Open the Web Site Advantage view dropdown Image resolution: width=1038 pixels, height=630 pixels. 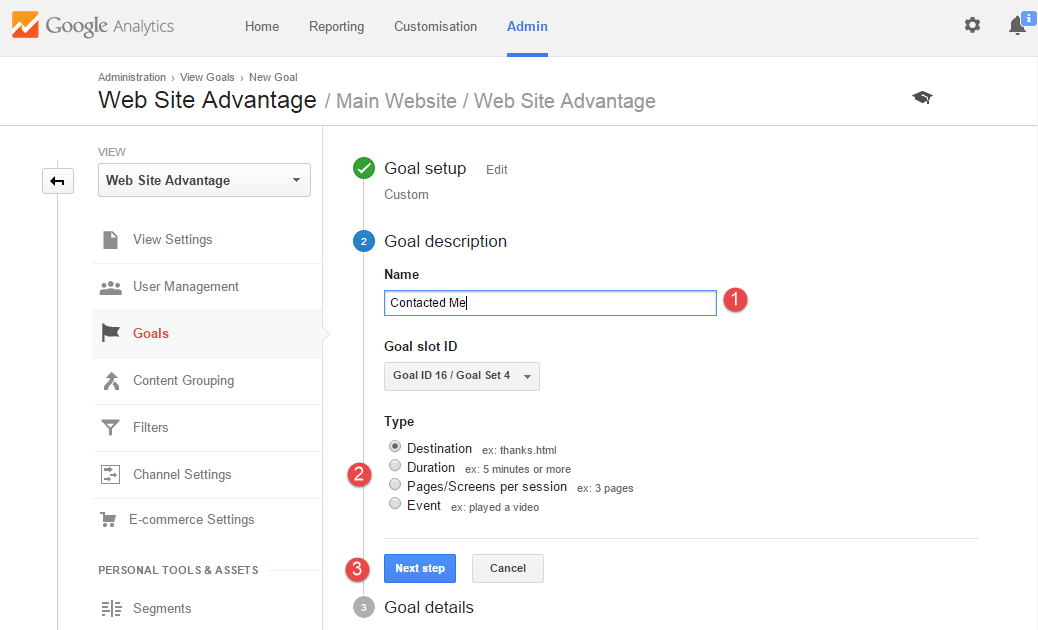204,180
